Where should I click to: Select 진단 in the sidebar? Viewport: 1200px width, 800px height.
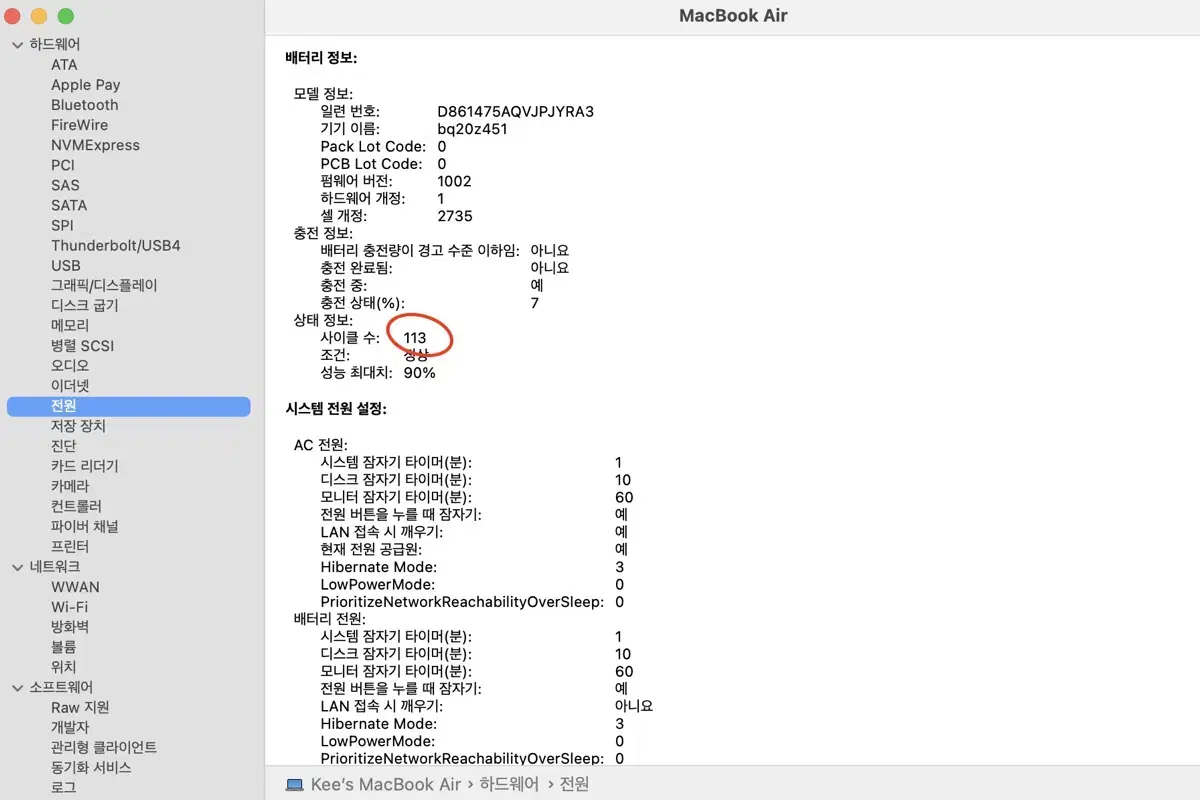click(63, 446)
